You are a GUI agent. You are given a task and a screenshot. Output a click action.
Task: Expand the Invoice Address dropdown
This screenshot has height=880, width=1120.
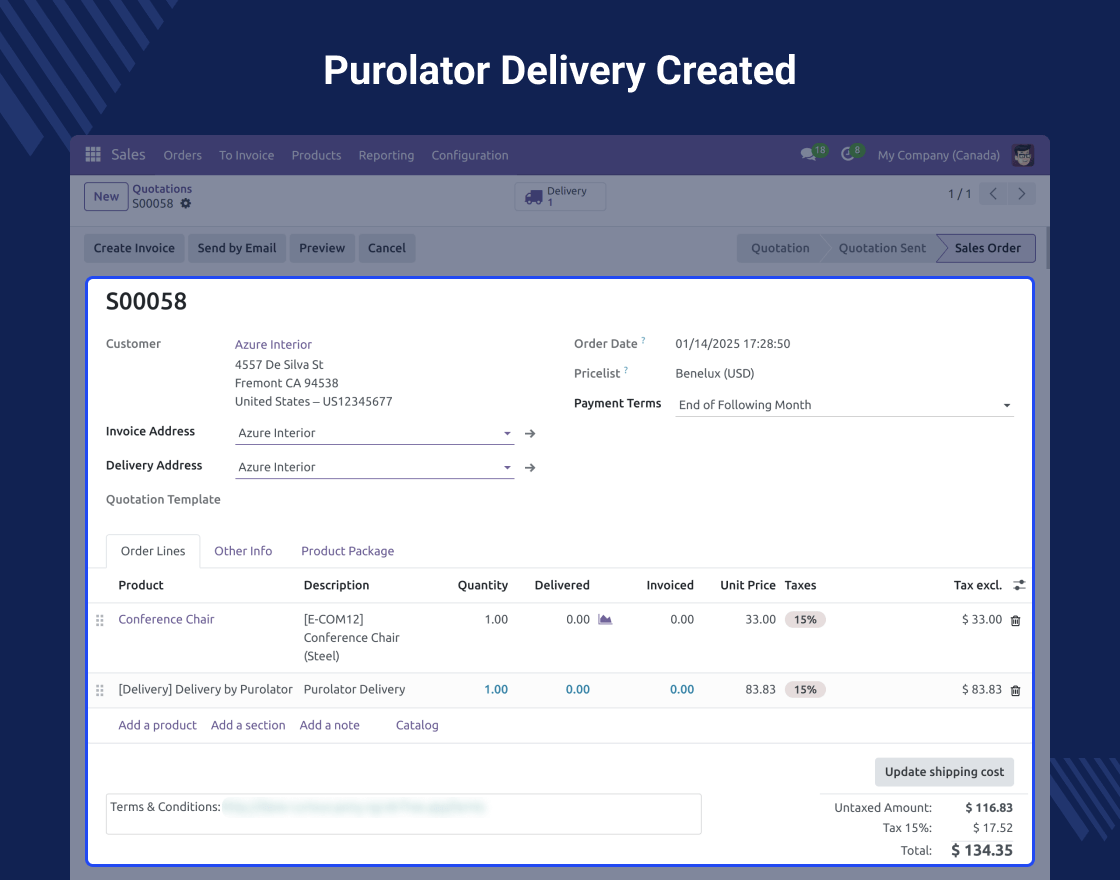click(x=507, y=434)
